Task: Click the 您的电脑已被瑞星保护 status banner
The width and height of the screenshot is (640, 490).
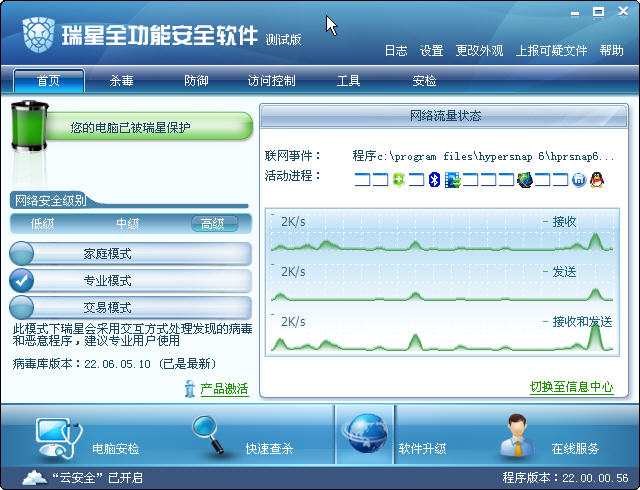Action: pos(149,127)
